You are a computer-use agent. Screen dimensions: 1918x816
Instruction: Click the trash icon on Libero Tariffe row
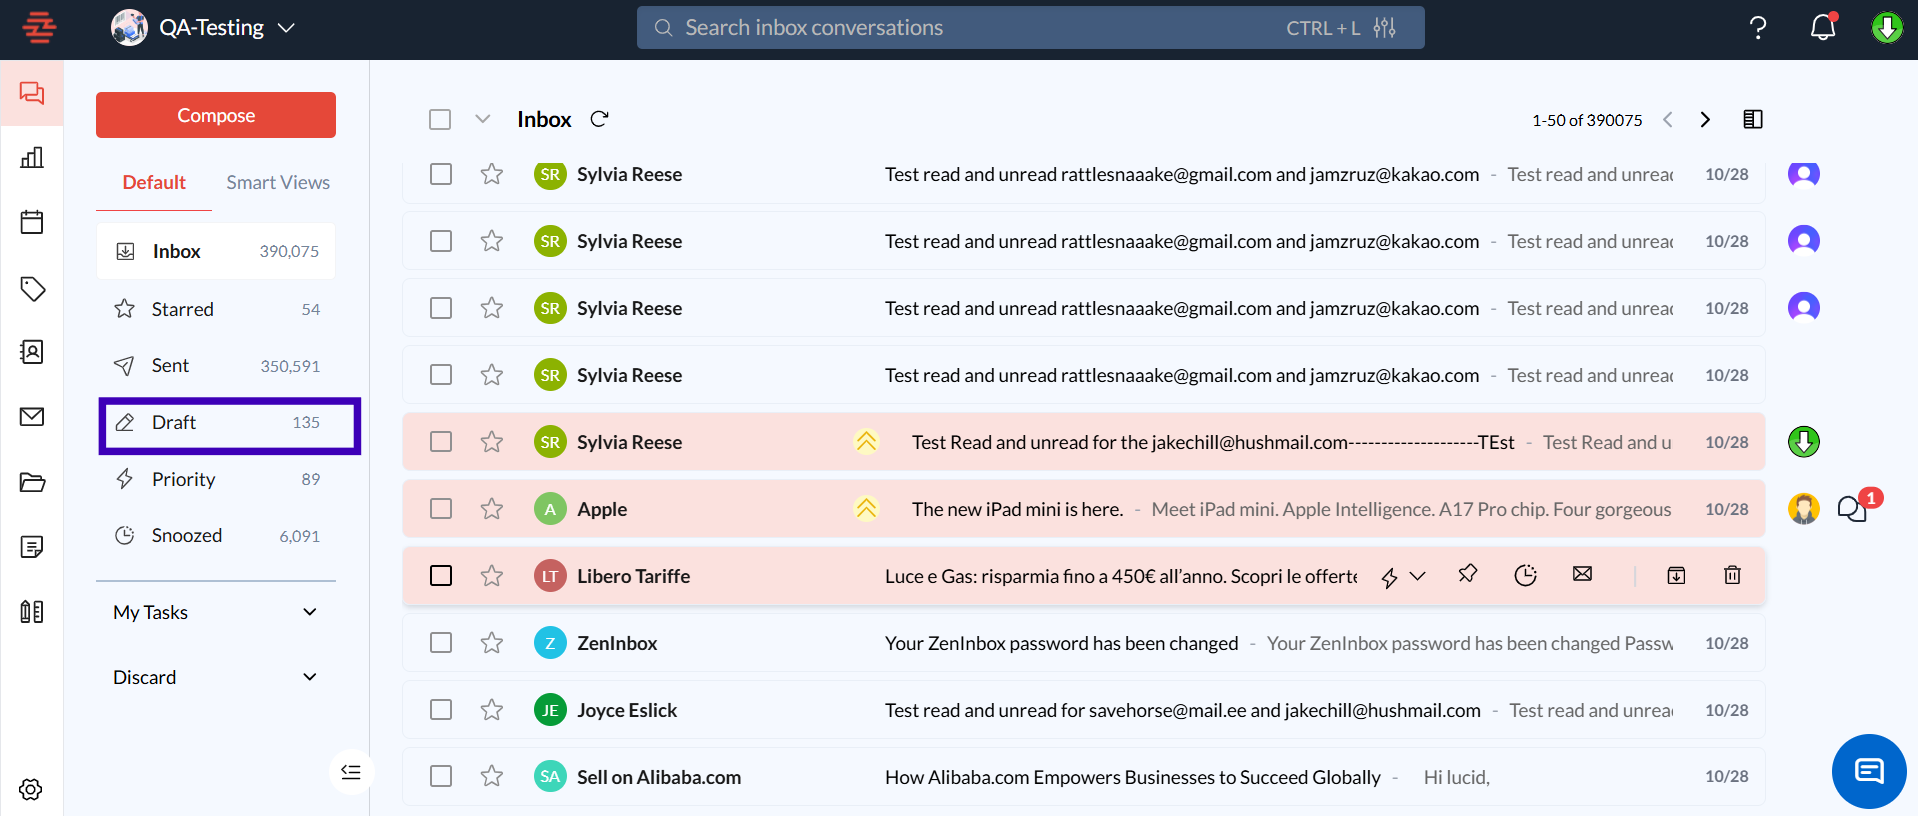pyautogui.click(x=1732, y=575)
